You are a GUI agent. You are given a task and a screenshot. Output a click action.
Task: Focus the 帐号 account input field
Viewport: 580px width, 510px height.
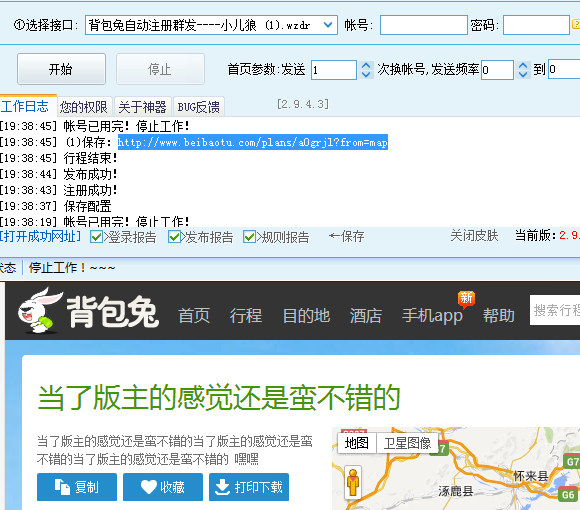tap(424, 25)
